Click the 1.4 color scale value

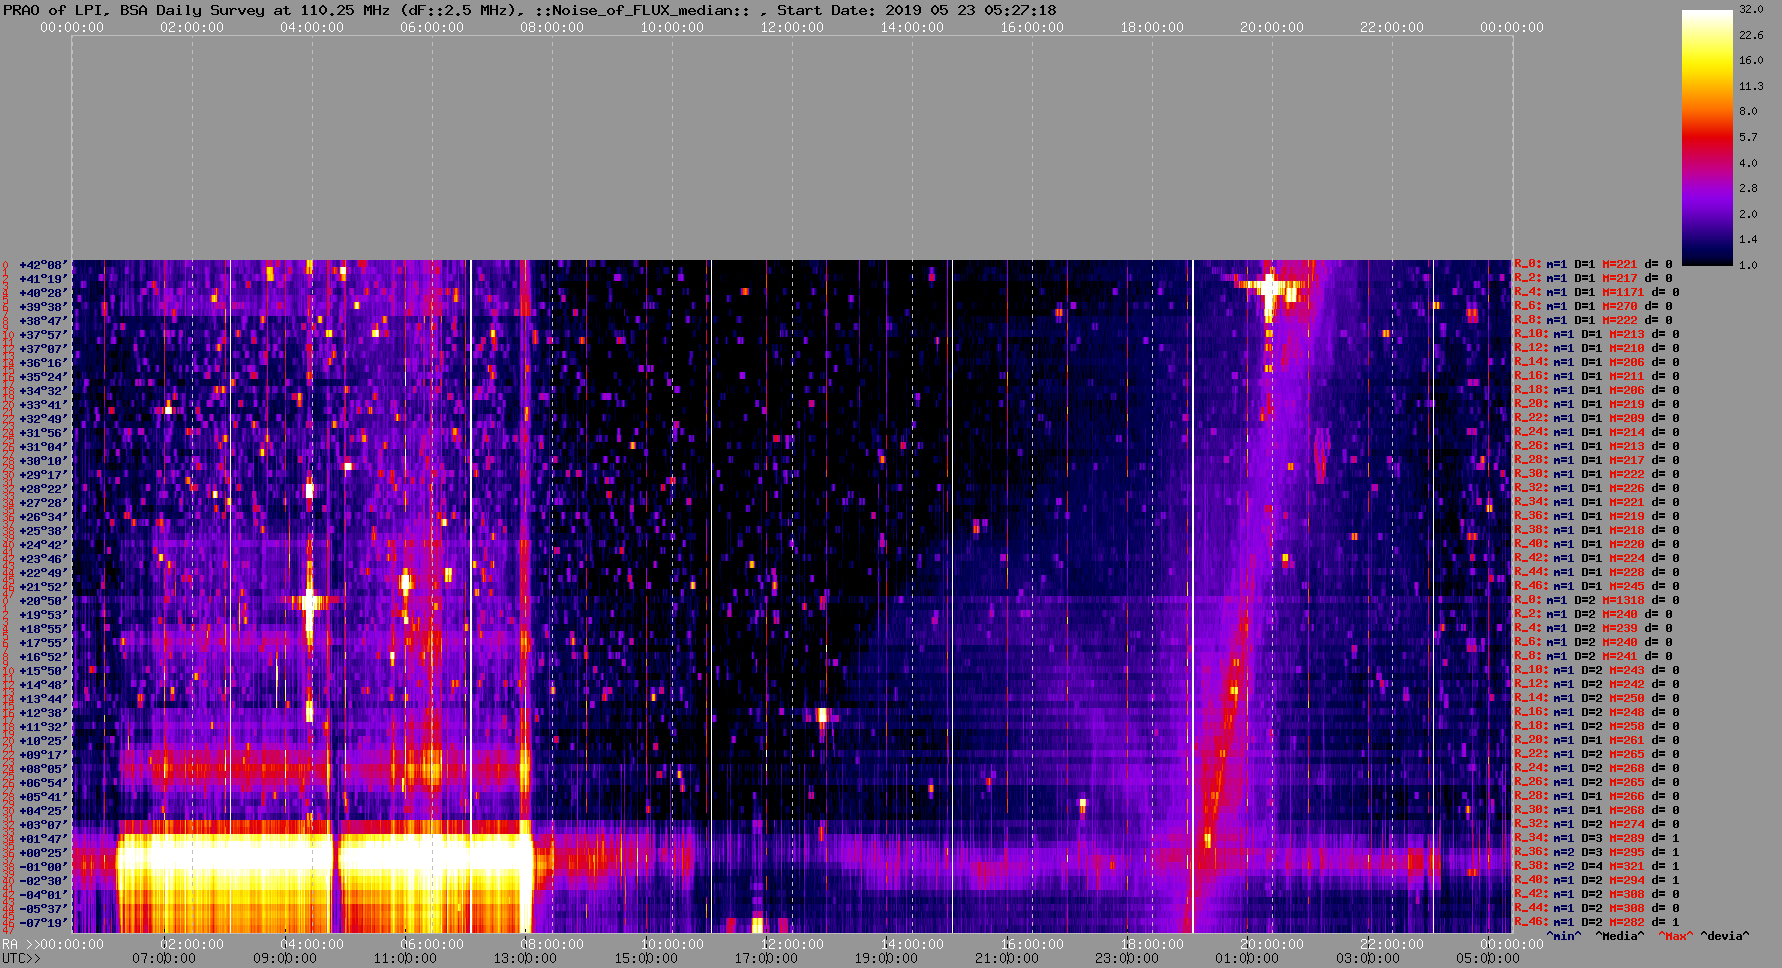tap(1747, 239)
